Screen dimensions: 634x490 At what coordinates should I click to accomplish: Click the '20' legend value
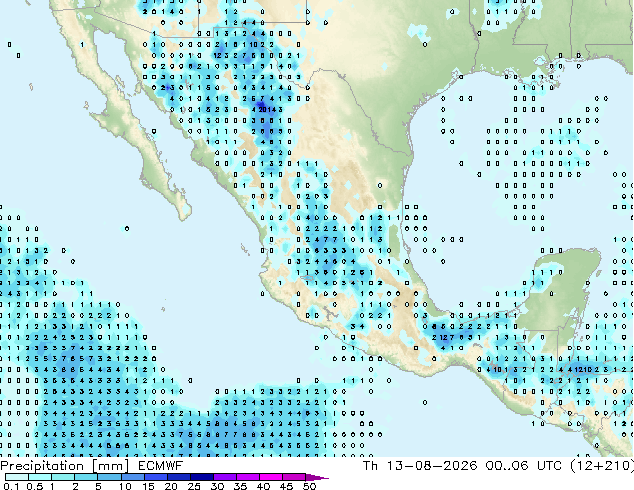tap(171, 486)
